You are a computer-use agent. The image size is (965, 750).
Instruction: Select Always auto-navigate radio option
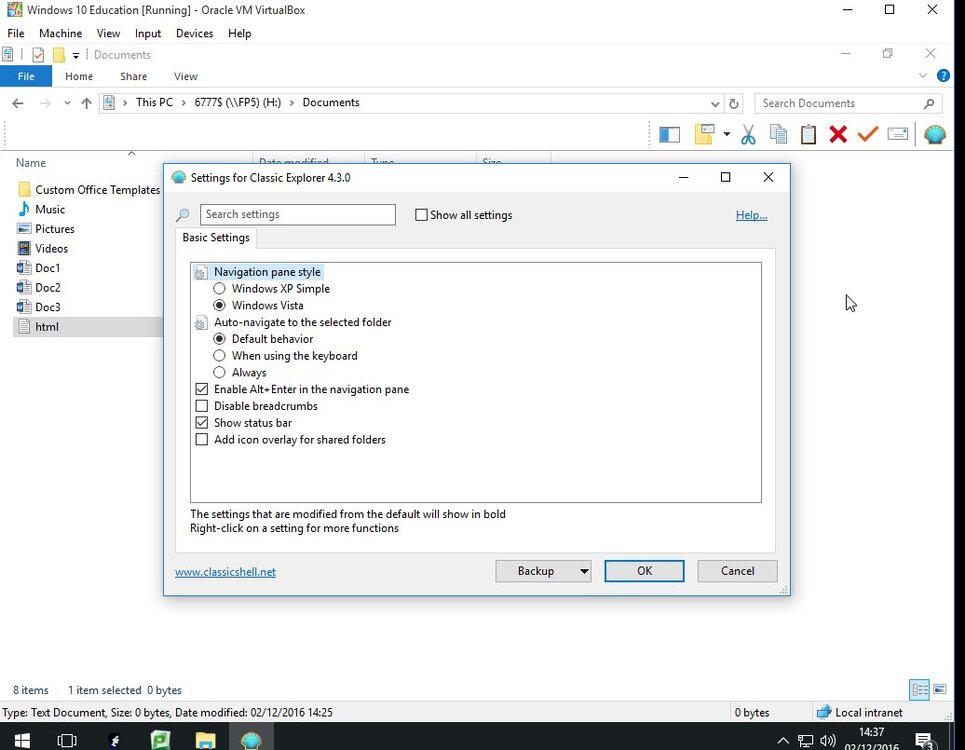pos(219,372)
